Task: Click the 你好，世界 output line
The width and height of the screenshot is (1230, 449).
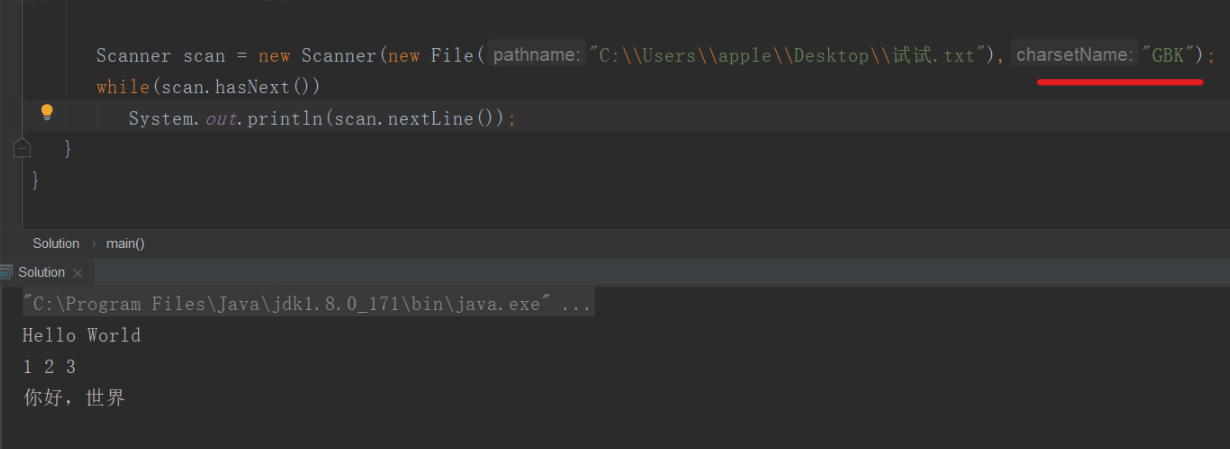Action: tap(75, 398)
